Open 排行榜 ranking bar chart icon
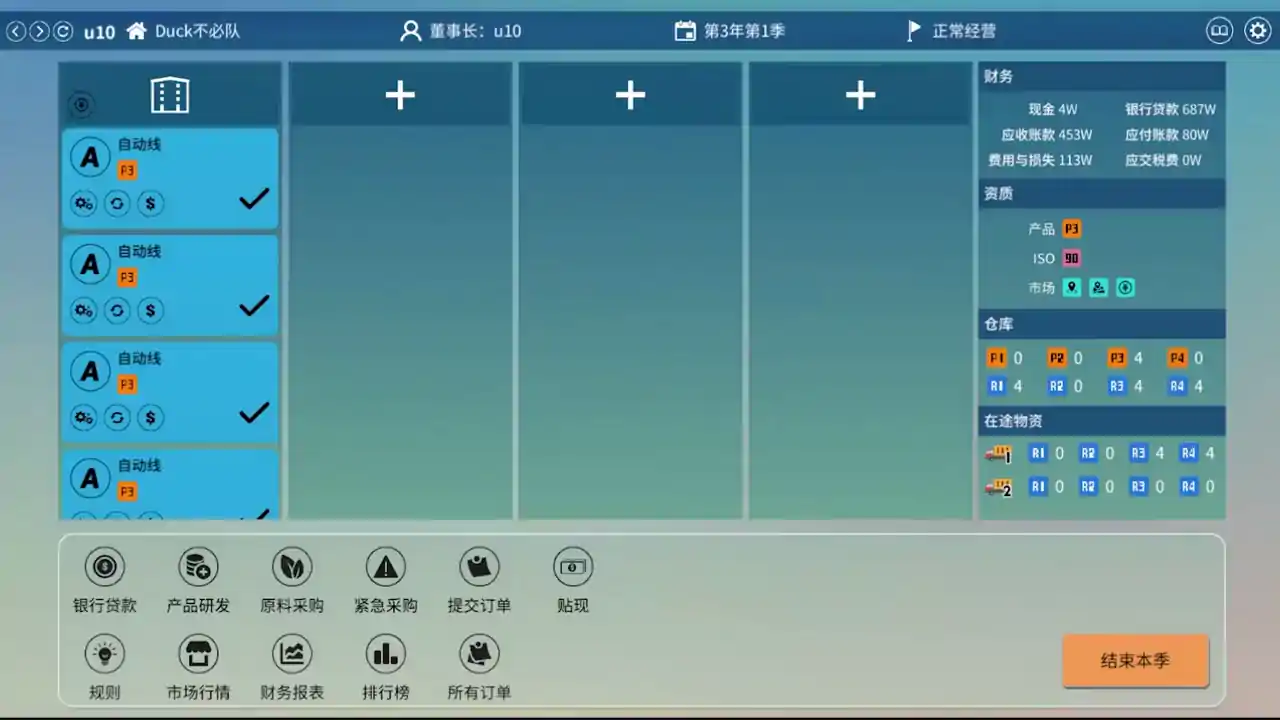This screenshot has height=720, width=1280. point(385,654)
